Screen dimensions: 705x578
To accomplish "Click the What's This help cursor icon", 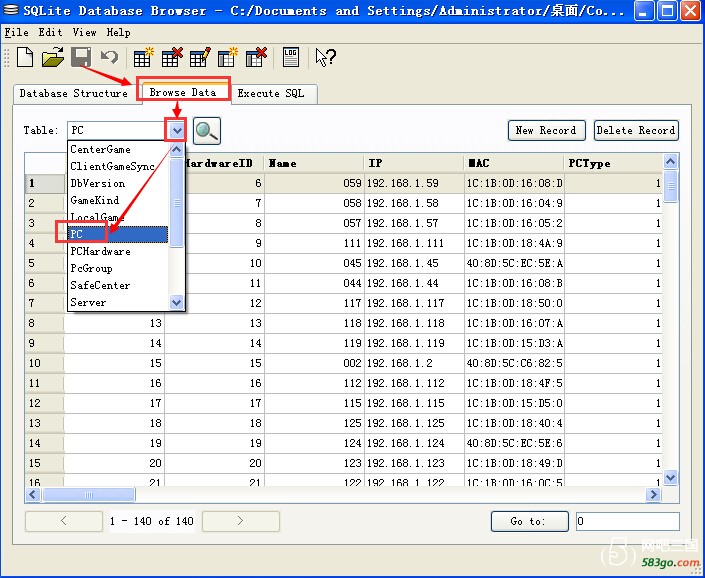I will point(325,57).
